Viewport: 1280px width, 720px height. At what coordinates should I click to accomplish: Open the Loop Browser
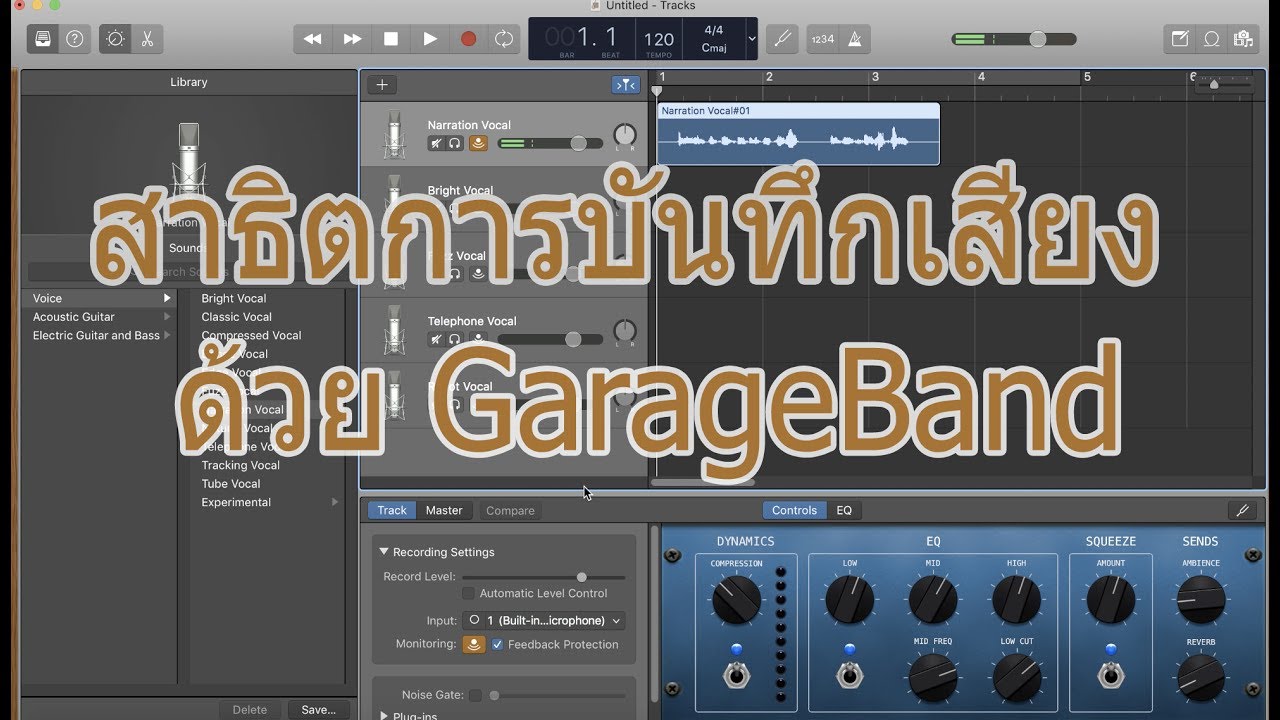click(x=1211, y=39)
